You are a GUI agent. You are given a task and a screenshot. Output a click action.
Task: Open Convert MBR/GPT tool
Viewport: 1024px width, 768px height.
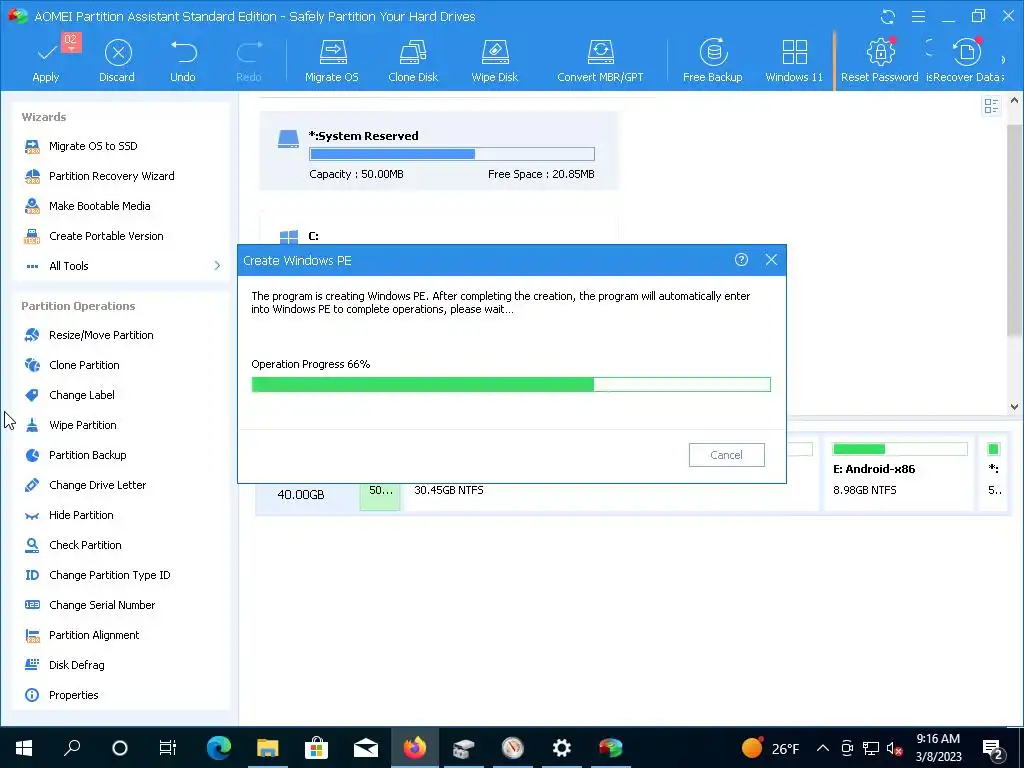(600, 61)
